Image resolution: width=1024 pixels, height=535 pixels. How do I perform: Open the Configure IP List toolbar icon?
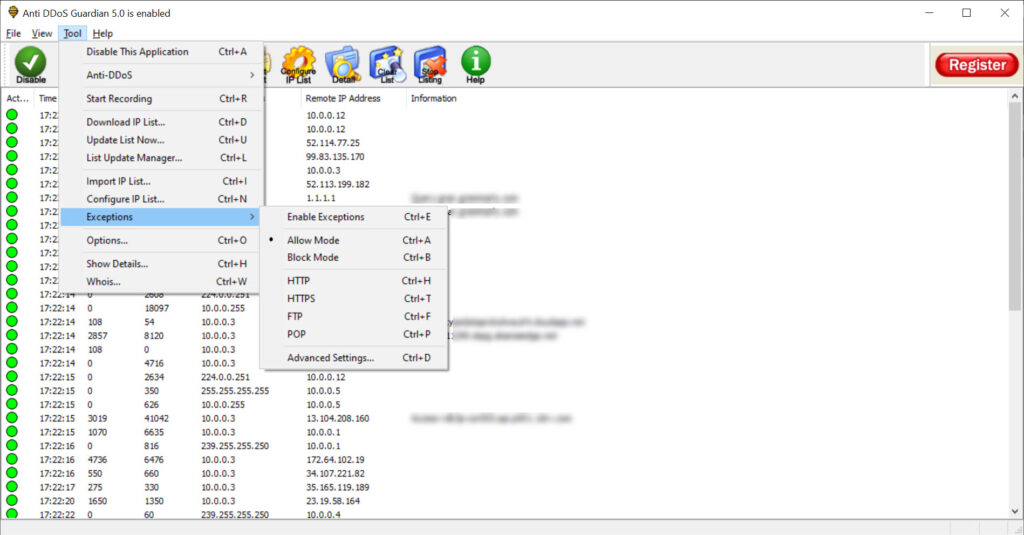[x=298, y=64]
